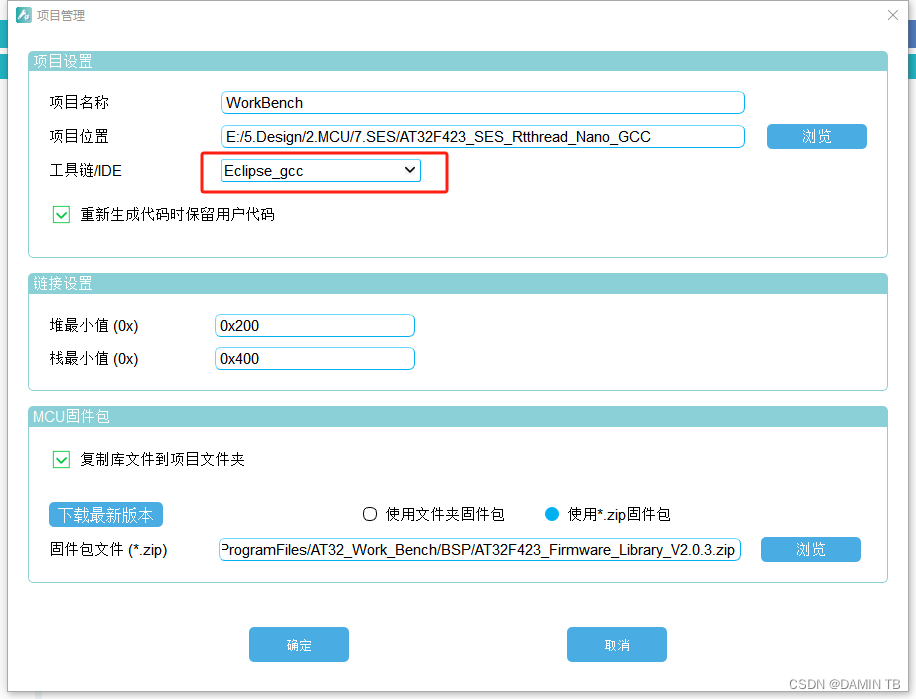916x699 pixels.
Task: Click the MCU固件包 section header
Action: 458,416
